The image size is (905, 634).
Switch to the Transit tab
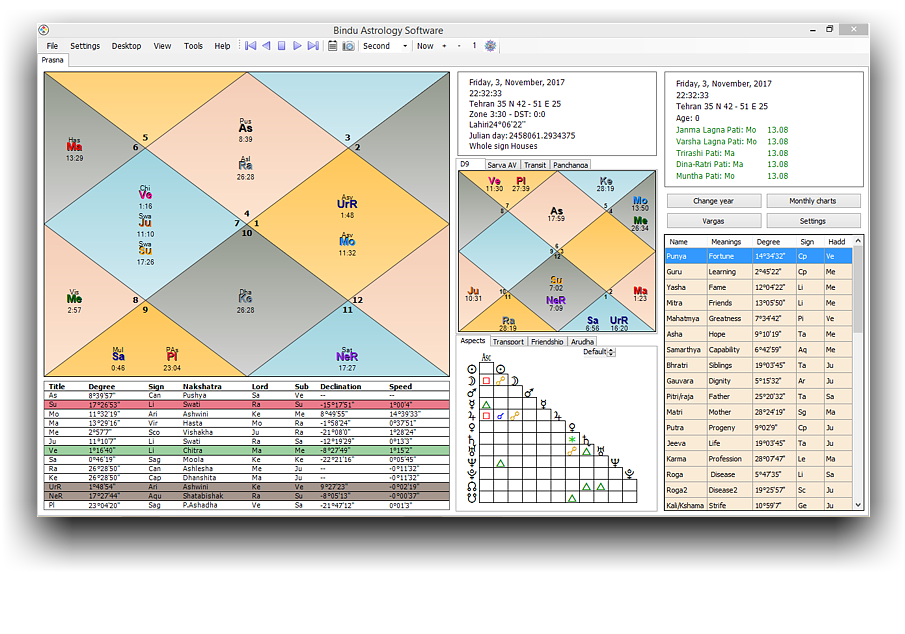pyautogui.click(x=535, y=165)
